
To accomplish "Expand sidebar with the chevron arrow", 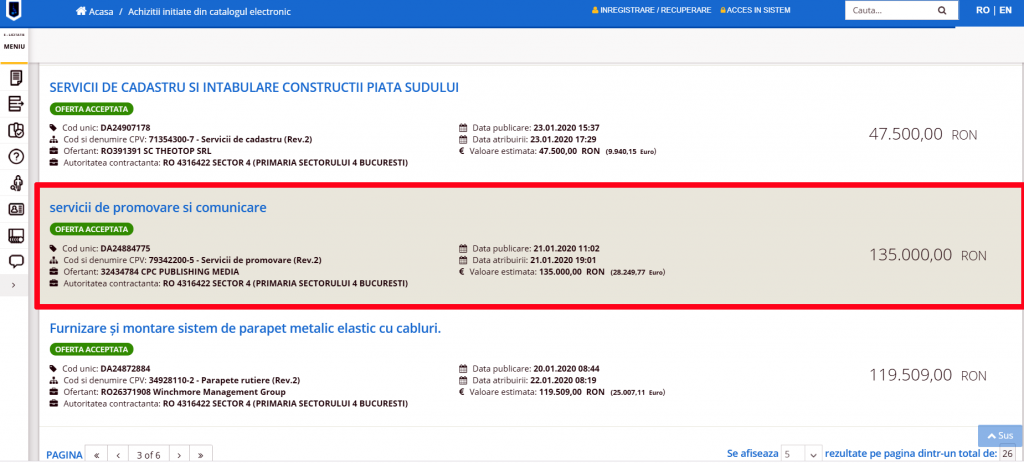I will coord(14,285).
